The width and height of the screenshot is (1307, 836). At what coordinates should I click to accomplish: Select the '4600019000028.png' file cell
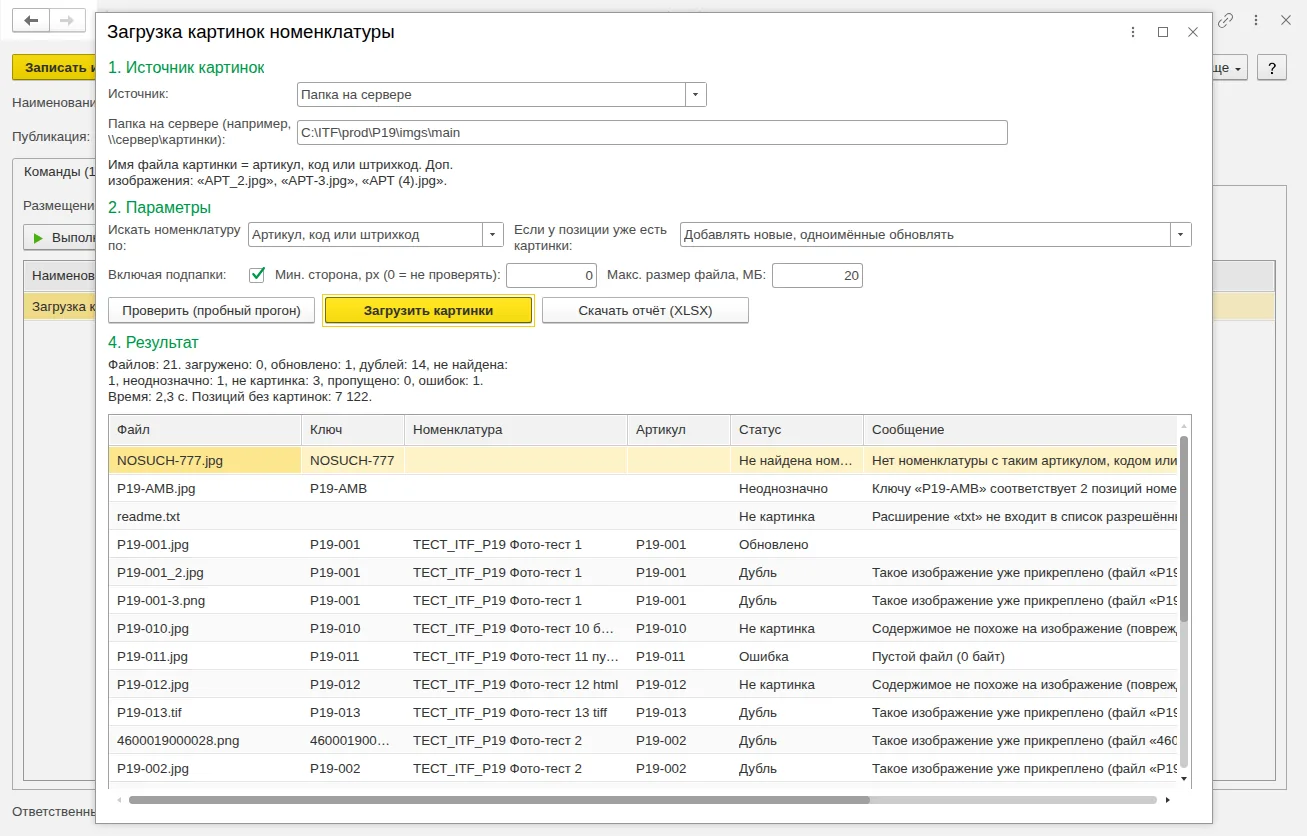pyautogui.click(x=205, y=740)
